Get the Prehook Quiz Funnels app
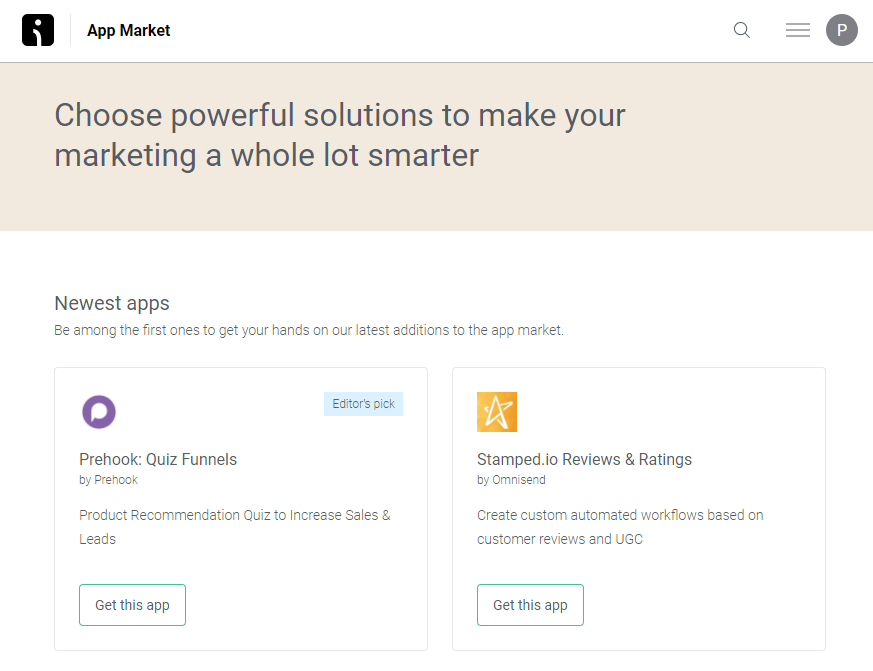The image size is (873, 671). tap(133, 605)
